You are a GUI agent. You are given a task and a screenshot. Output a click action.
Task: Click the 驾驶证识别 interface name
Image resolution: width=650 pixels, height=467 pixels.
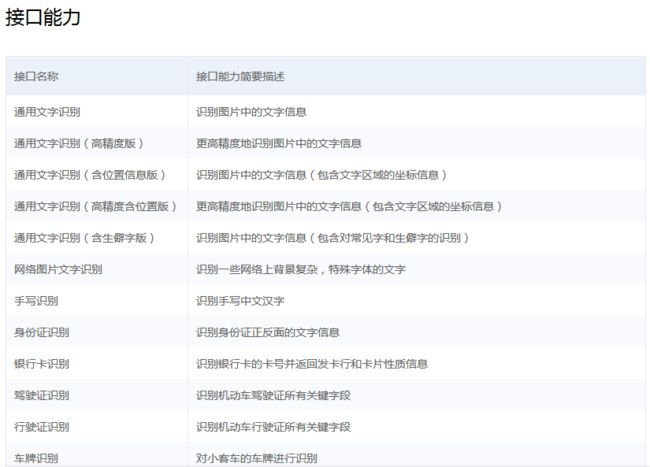[x=42, y=395]
